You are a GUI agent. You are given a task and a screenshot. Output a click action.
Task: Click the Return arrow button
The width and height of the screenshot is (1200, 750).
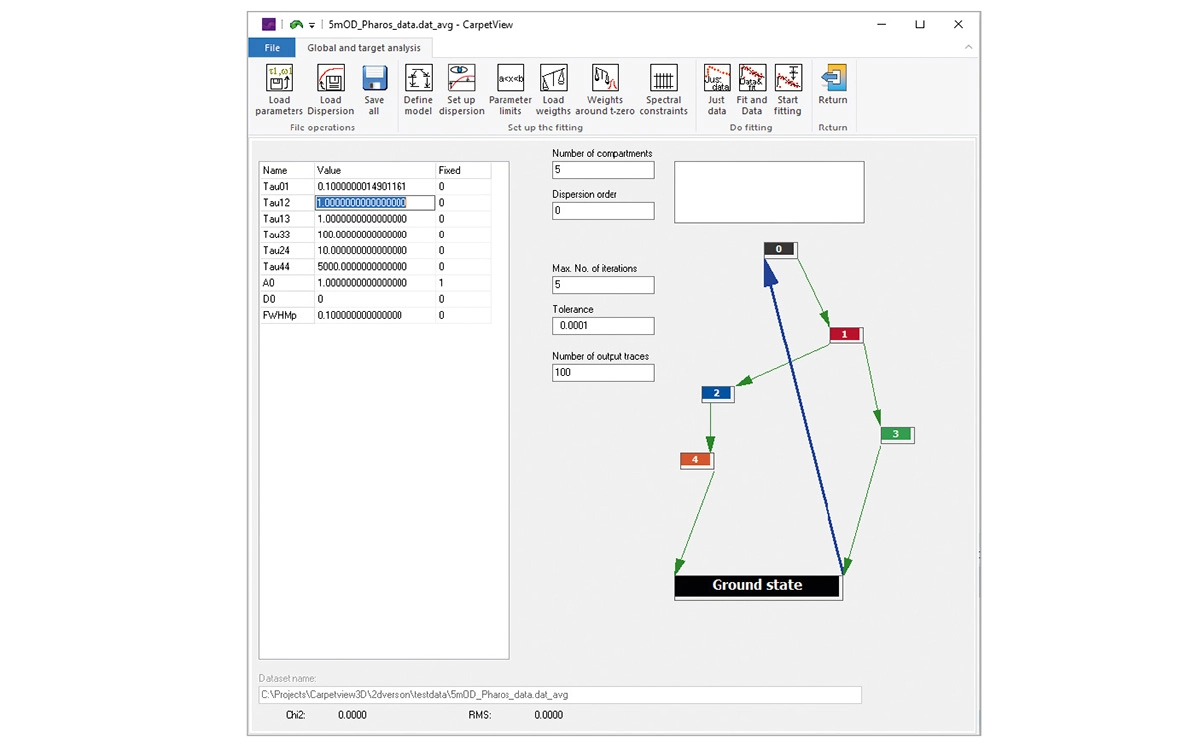[833, 79]
